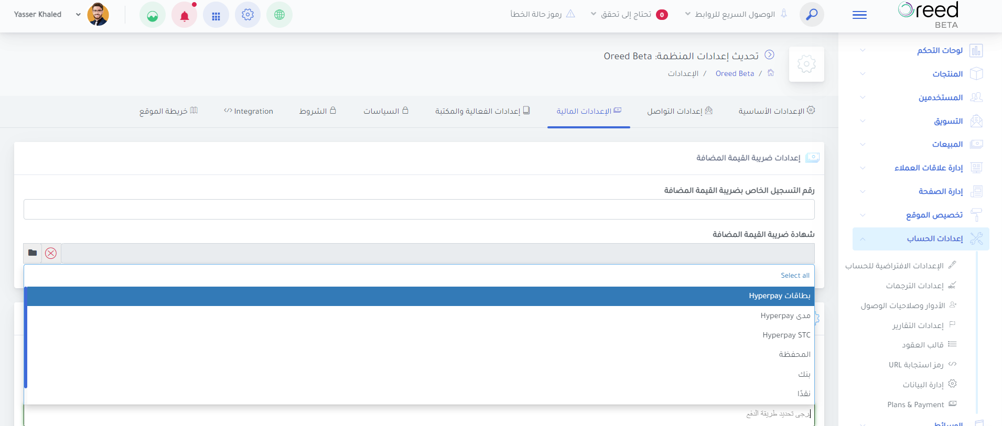This screenshot has height=426, width=1002.
Task: Open إعدادات التقارير submenu item
Action: point(924,325)
